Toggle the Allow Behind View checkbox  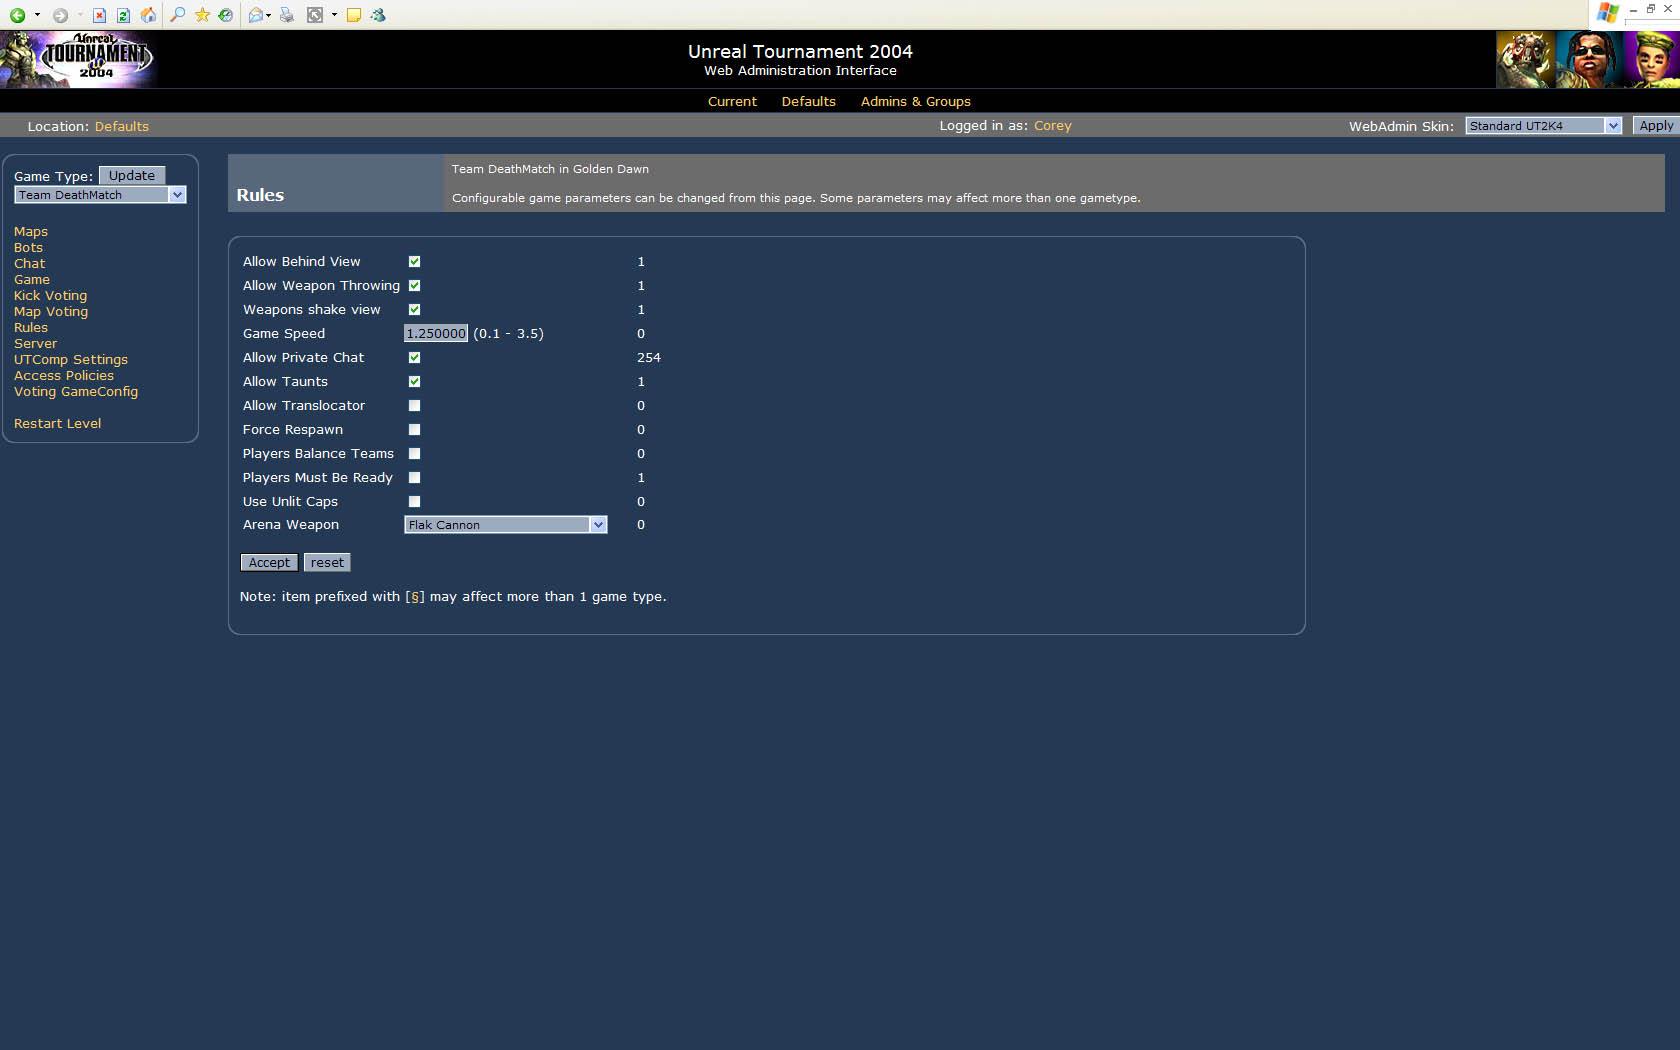(x=414, y=262)
